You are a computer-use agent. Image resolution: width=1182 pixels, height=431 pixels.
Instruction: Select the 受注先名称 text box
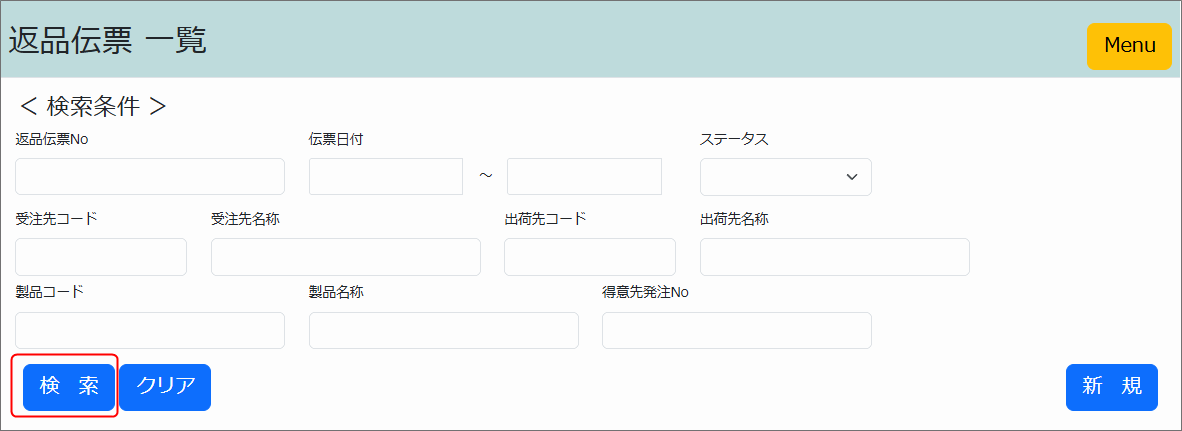click(345, 257)
